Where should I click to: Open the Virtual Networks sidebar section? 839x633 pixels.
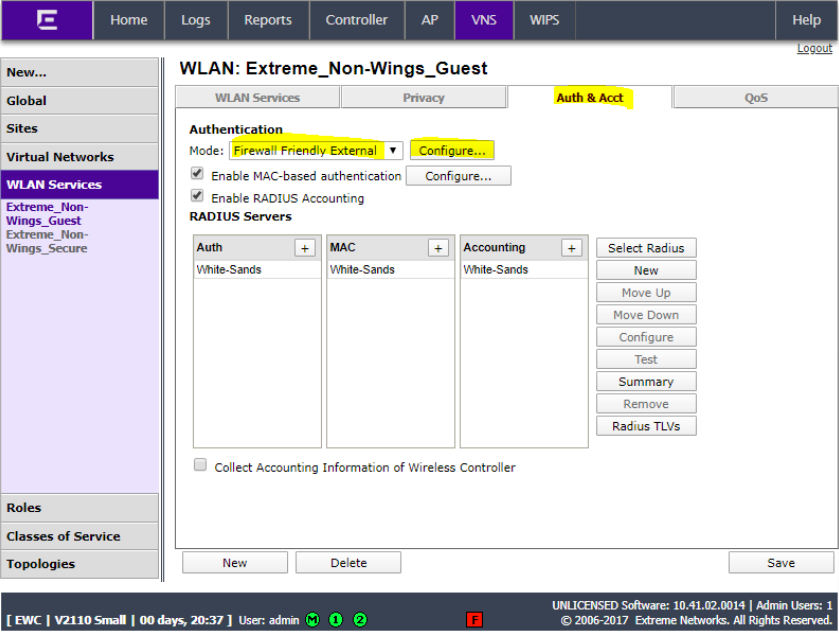[80, 157]
